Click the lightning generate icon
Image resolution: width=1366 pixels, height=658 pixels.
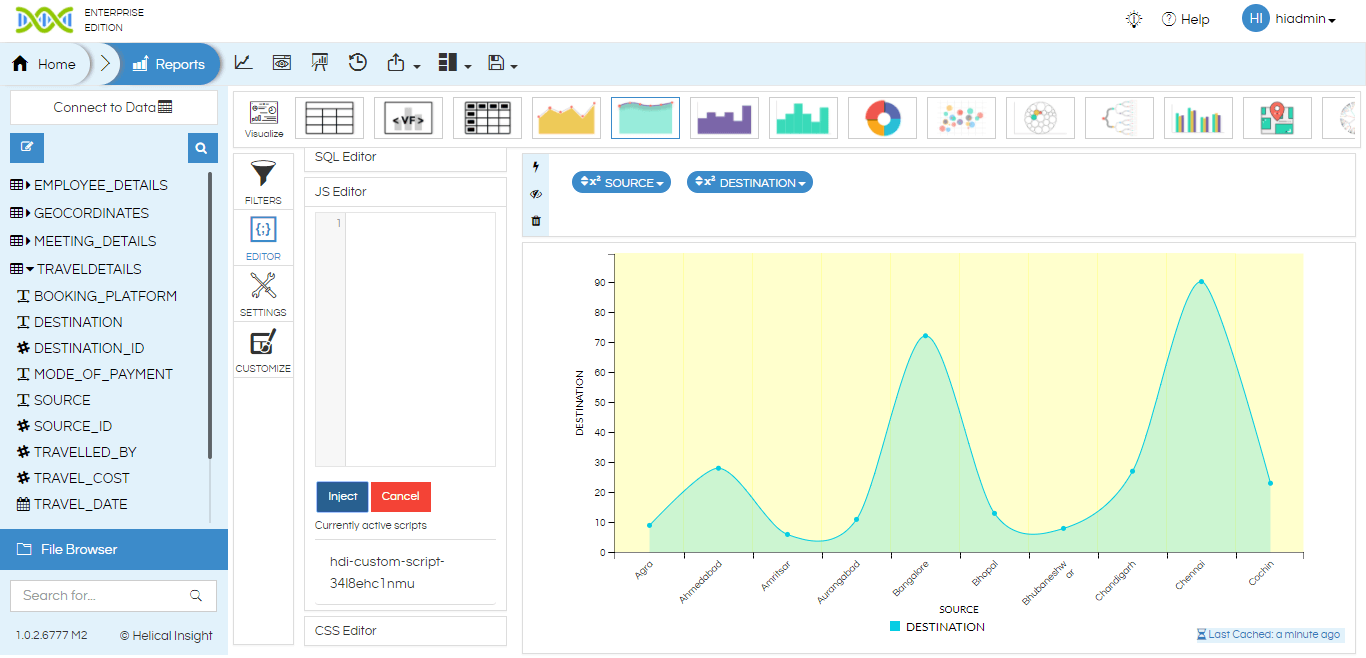click(536, 167)
